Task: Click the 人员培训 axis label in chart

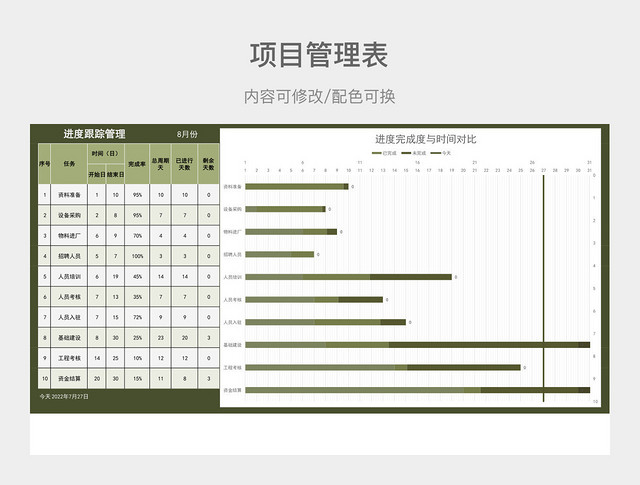Action: pos(232,277)
